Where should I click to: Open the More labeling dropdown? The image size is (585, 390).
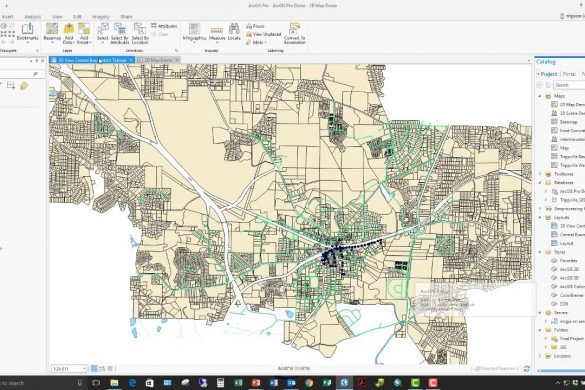point(256,43)
